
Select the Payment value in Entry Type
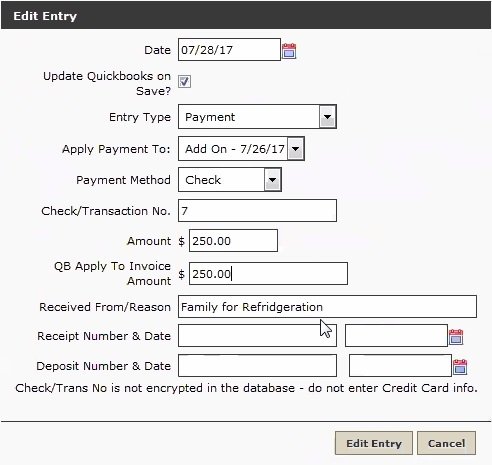coord(210,117)
